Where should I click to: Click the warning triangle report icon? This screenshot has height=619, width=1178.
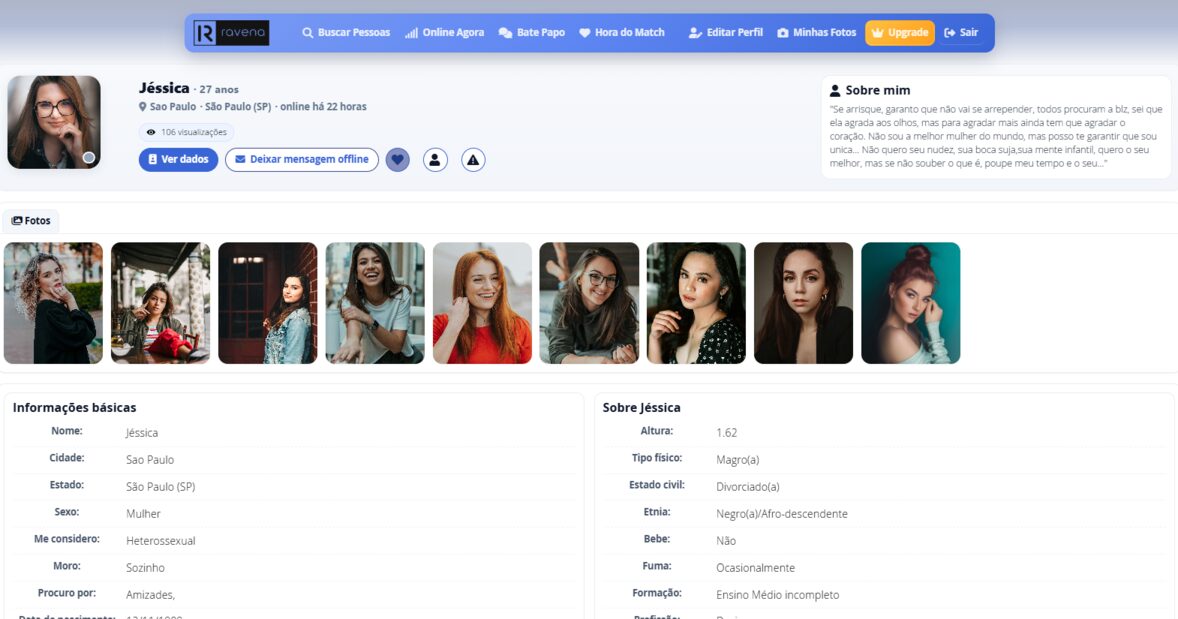point(473,159)
